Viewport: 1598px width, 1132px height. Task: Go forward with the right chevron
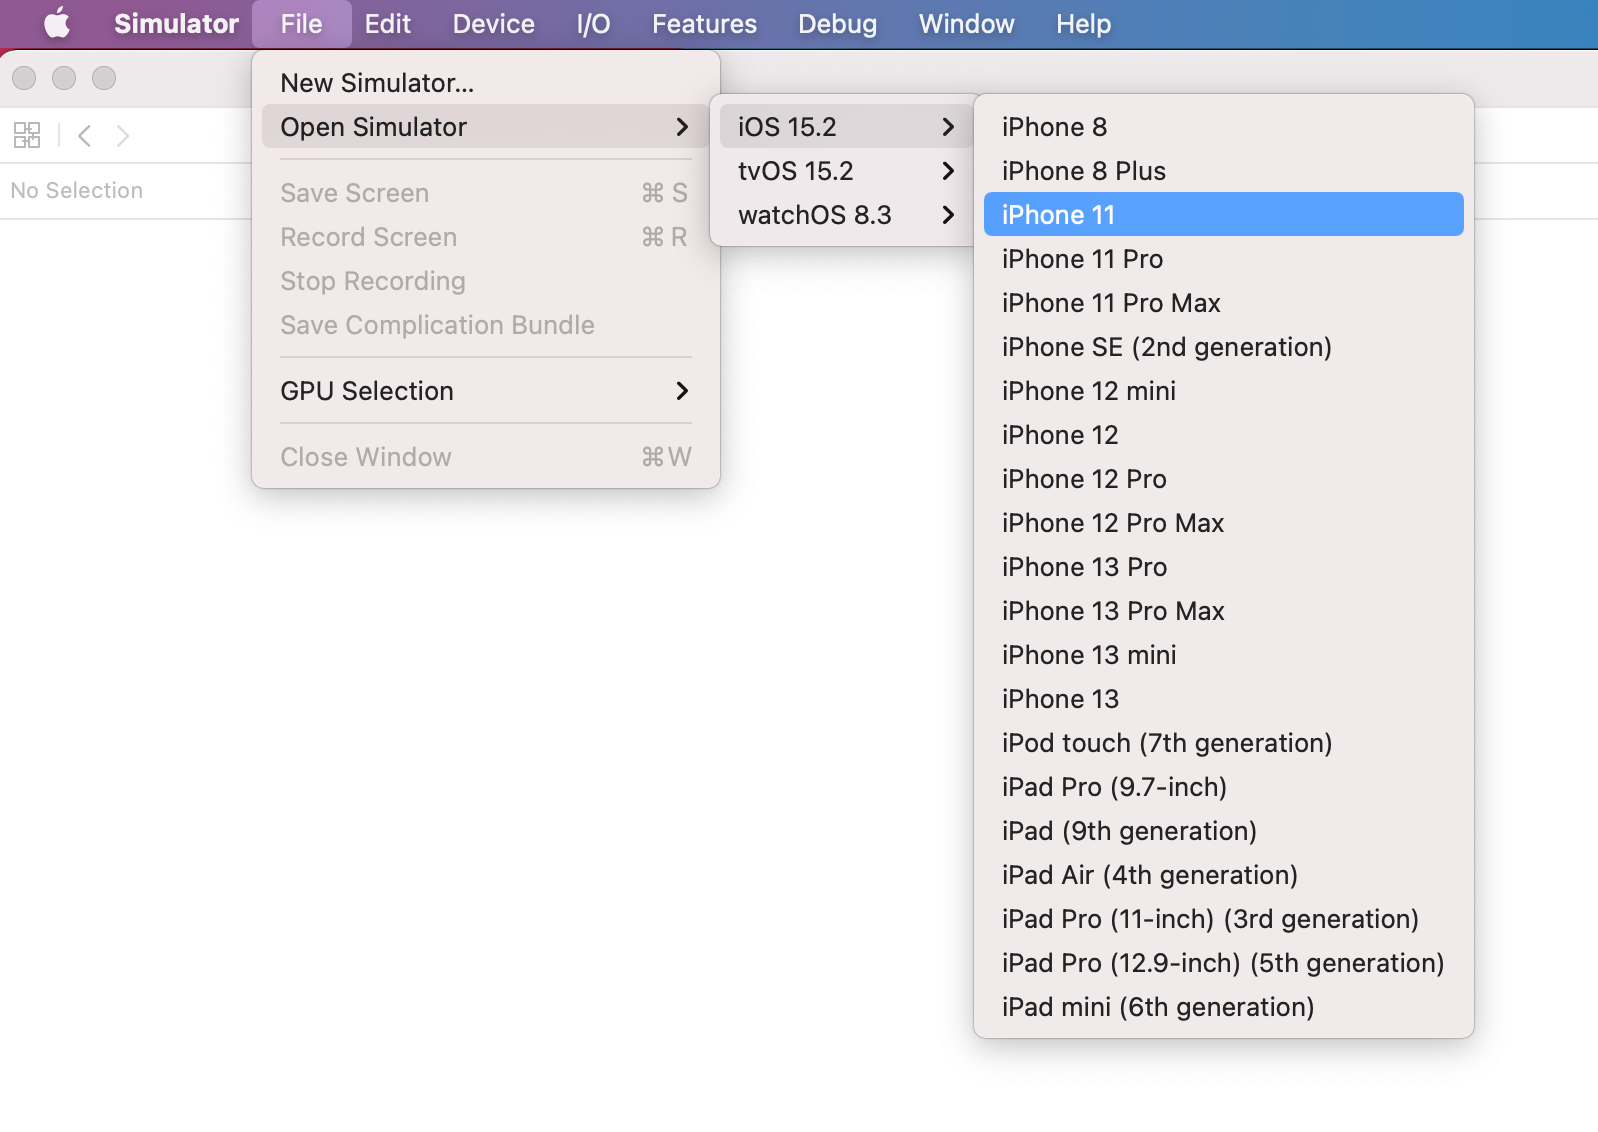123,135
